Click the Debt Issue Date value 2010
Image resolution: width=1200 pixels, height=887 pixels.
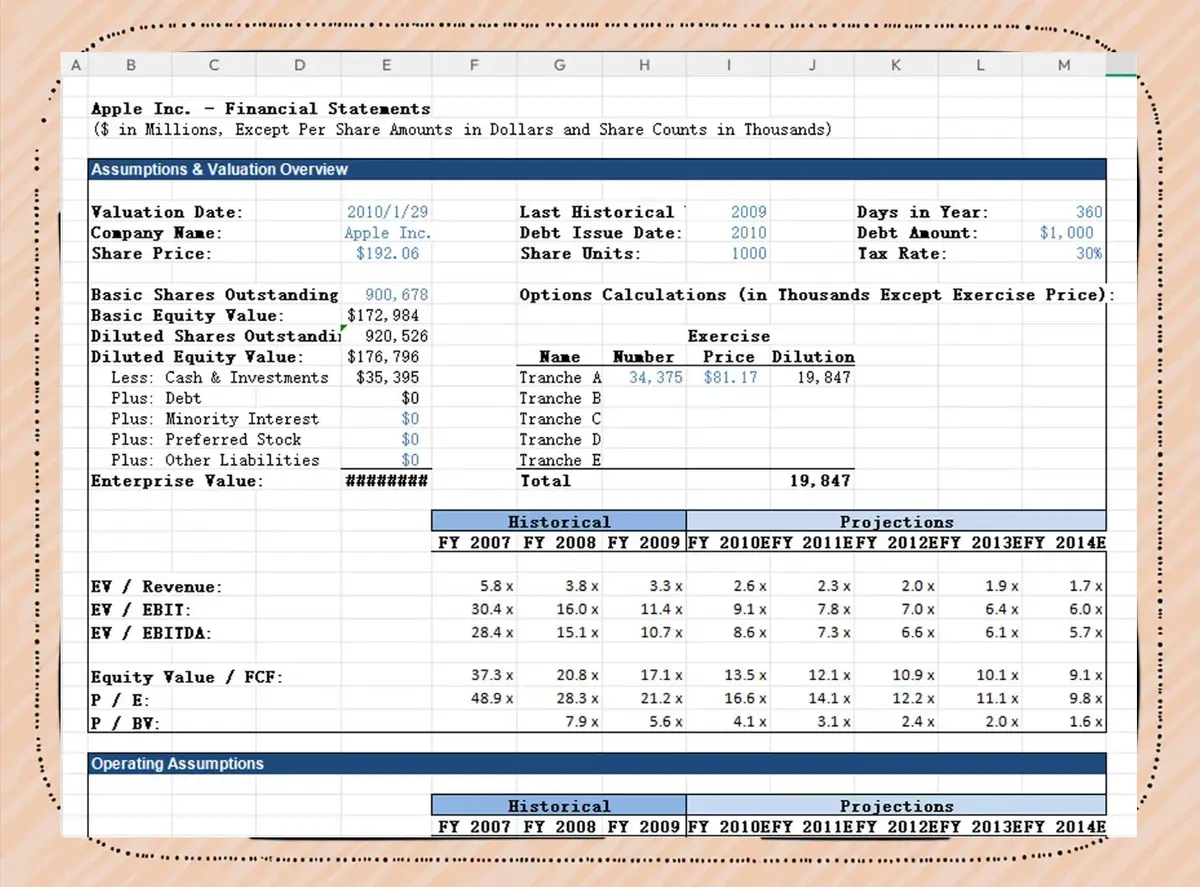tap(748, 233)
